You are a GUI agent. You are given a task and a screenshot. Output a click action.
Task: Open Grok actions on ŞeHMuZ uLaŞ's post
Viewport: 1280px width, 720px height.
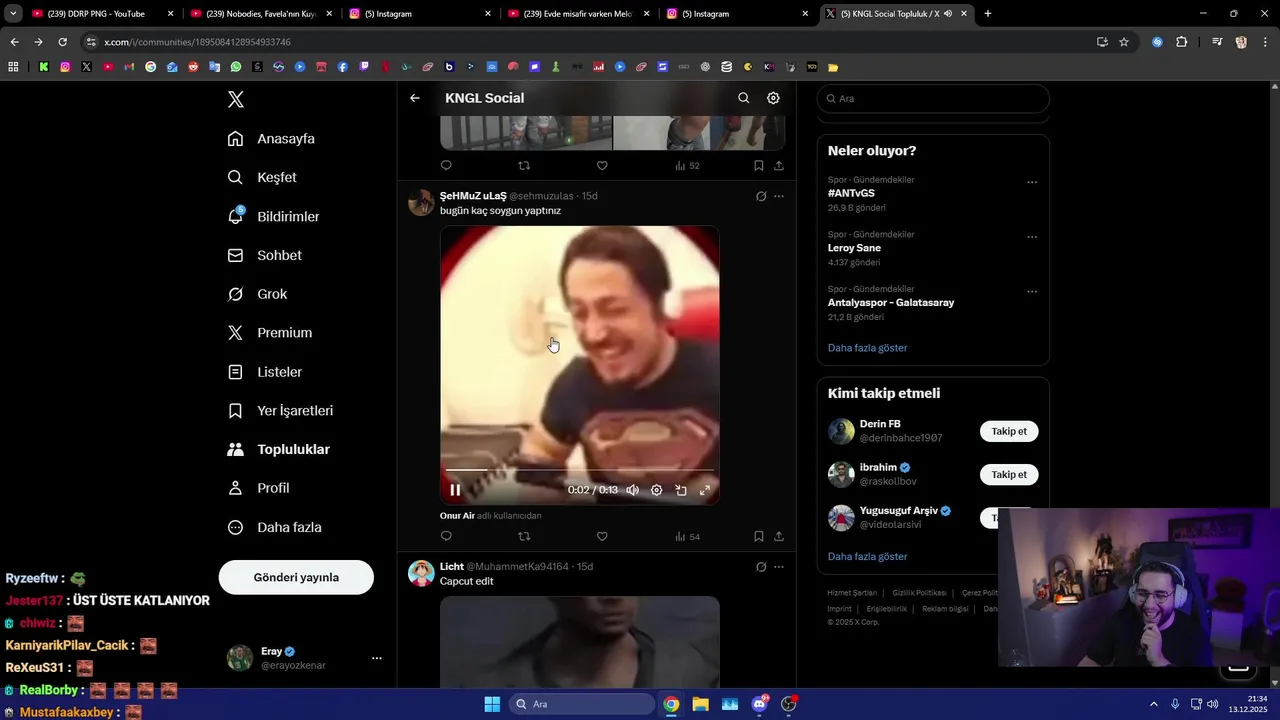tap(761, 196)
